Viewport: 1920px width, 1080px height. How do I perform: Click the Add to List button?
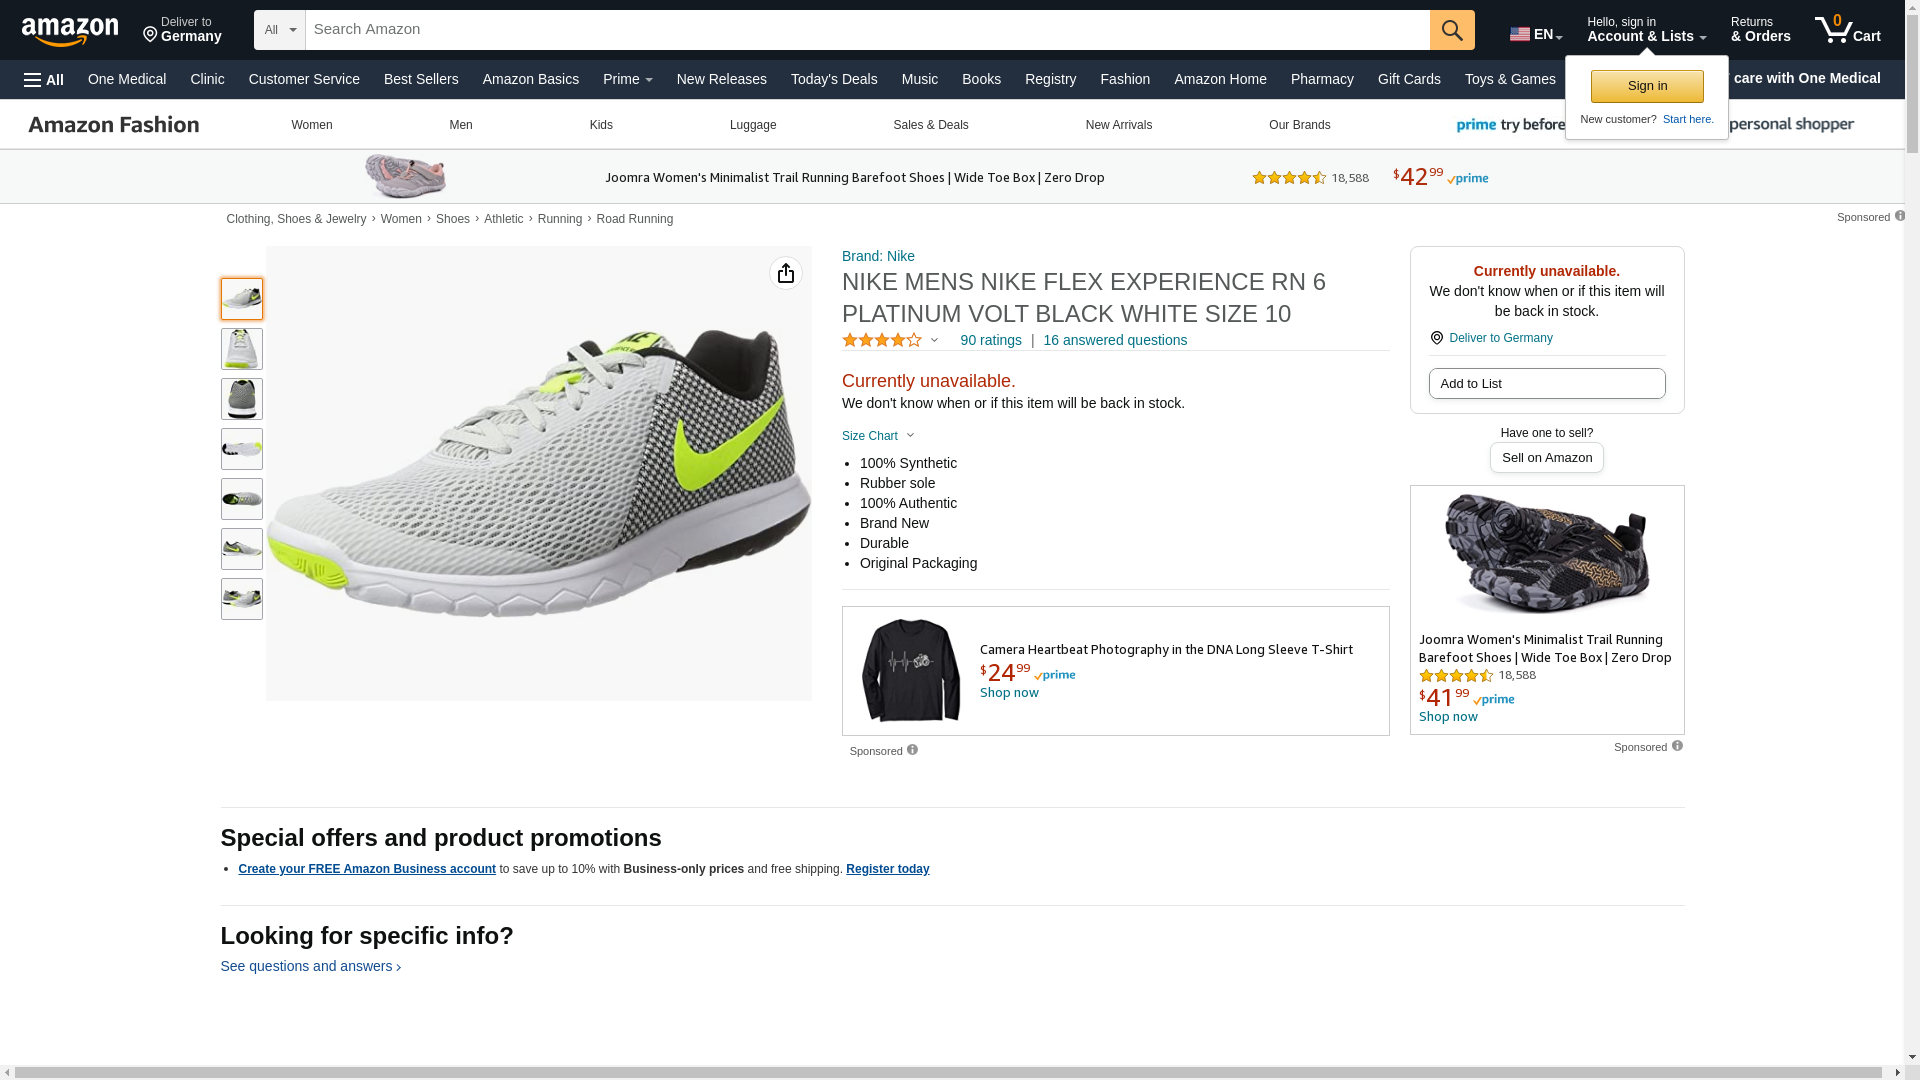click(1546, 384)
